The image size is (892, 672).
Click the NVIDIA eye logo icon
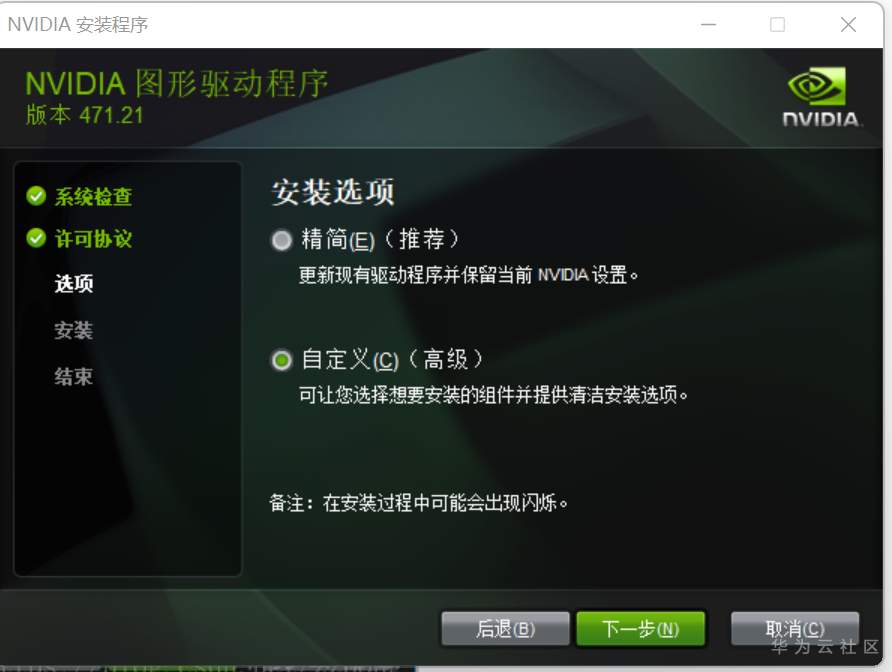click(817, 86)
